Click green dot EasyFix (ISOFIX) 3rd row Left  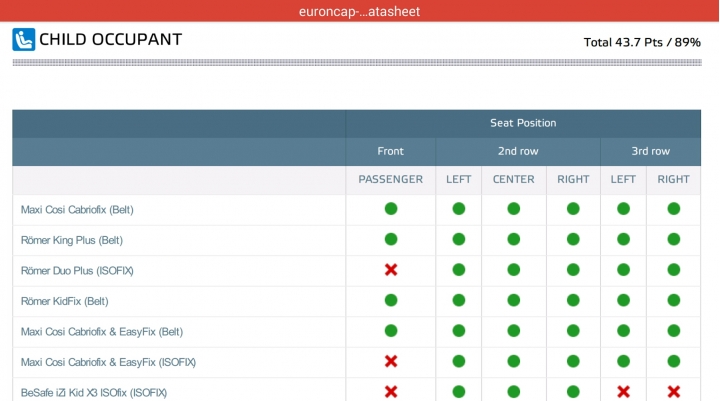click(623, 361)
